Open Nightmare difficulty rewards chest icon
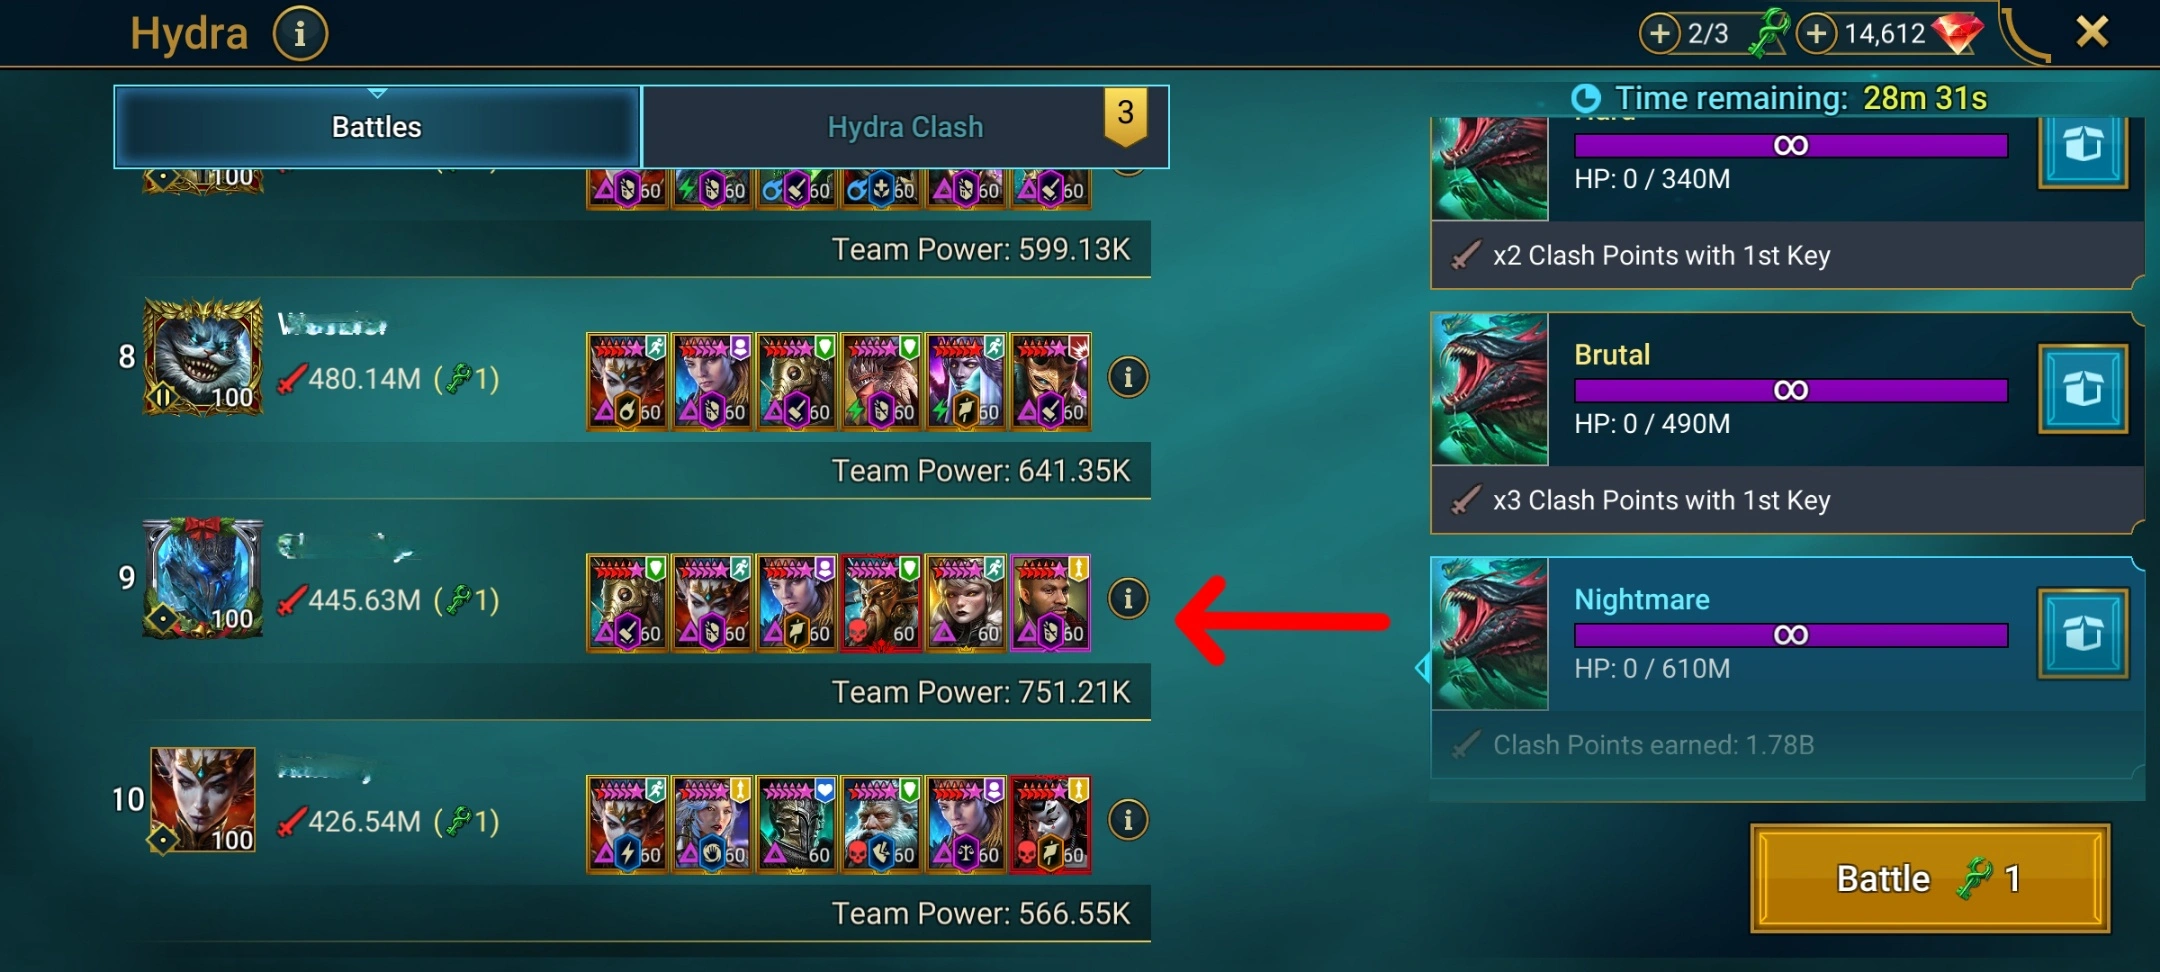This screenshot has width=2160, height=972. pyautogui.click(x=2083, y=634)
